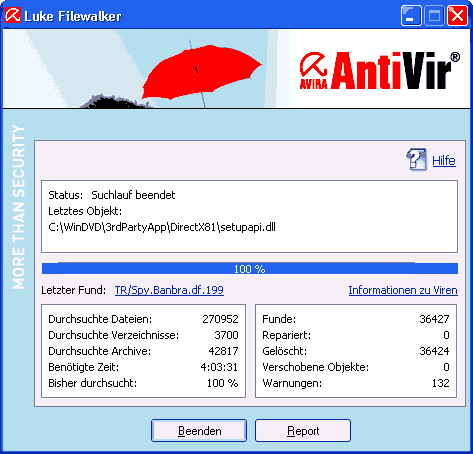Click Durchsuchte Archive value 42817

223,351
